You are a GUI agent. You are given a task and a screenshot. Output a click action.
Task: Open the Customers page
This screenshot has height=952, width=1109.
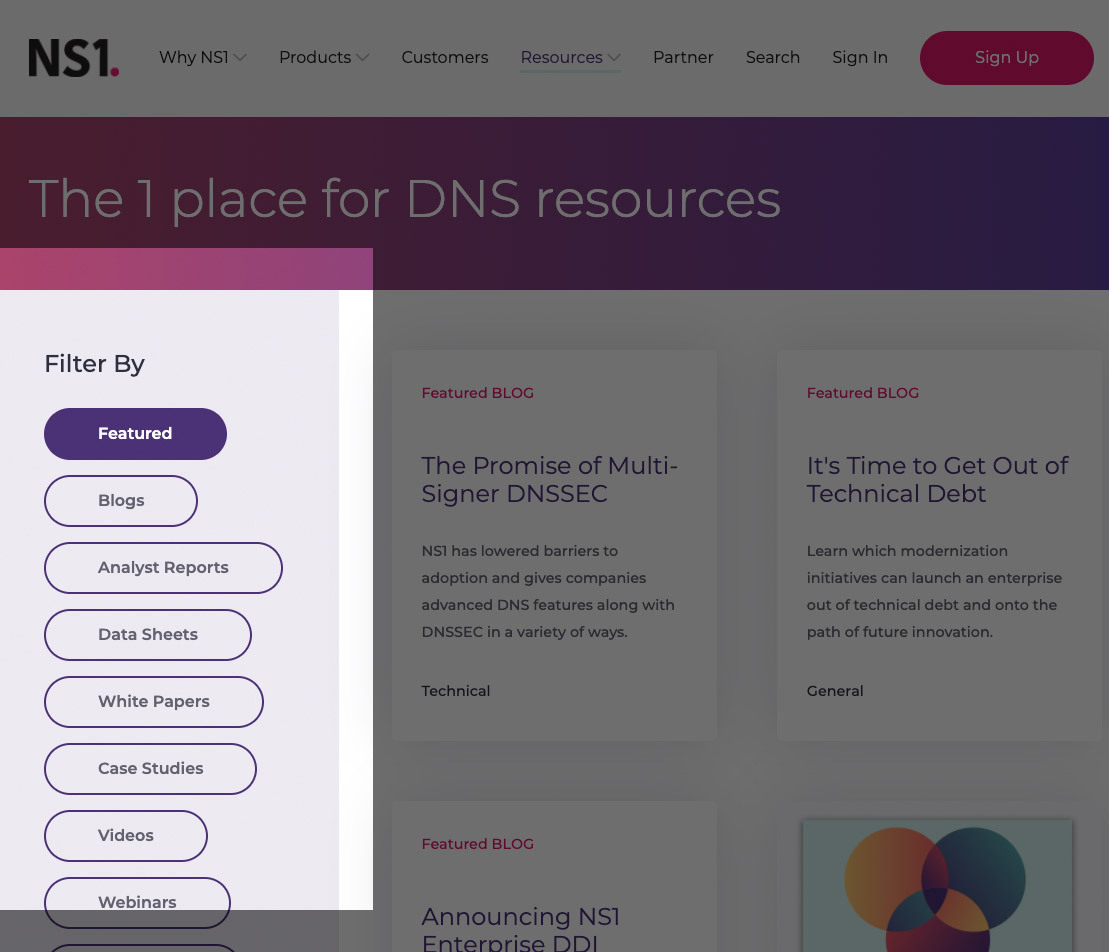[445, 57]
